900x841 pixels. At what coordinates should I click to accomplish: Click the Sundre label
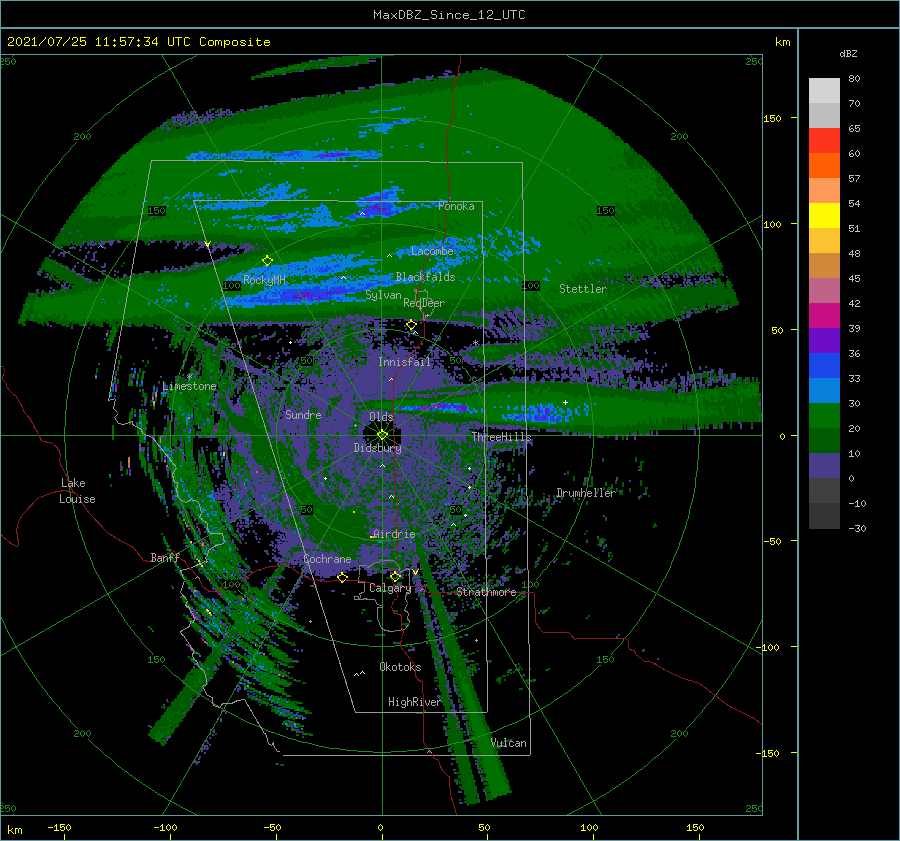[303, 414]
